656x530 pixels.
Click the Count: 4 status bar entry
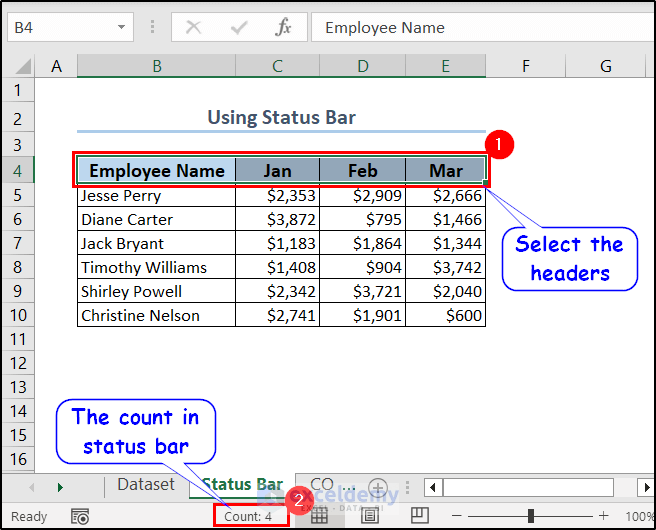[x=248, y=517]
